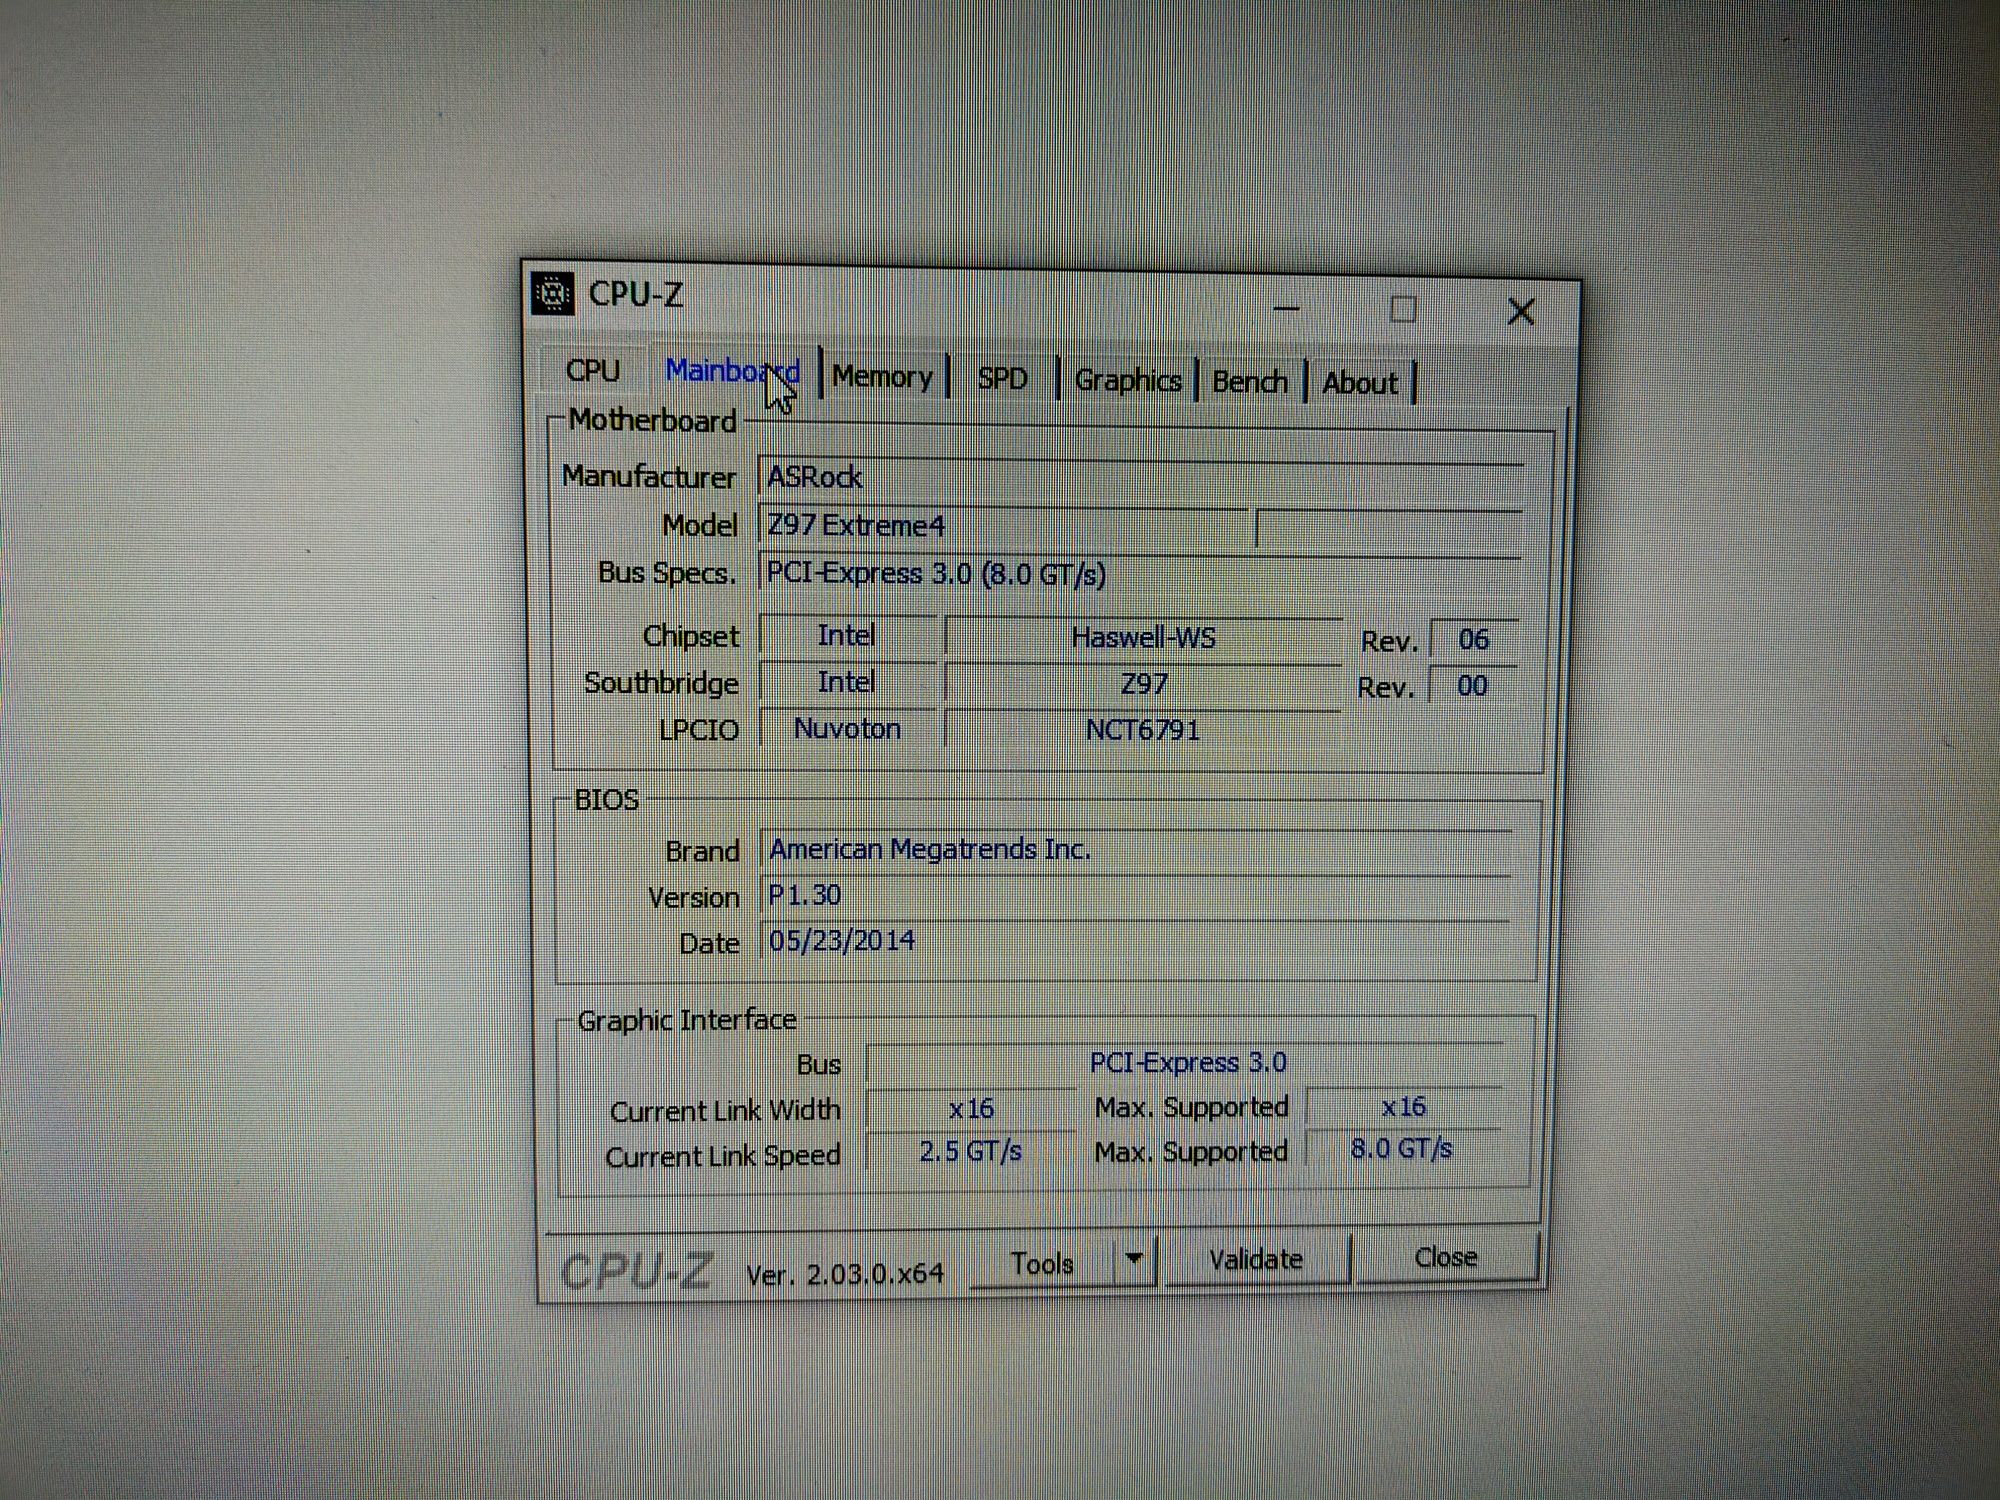
Task: Click the current link width x16 value
Action: click(x=971, y=1108)
